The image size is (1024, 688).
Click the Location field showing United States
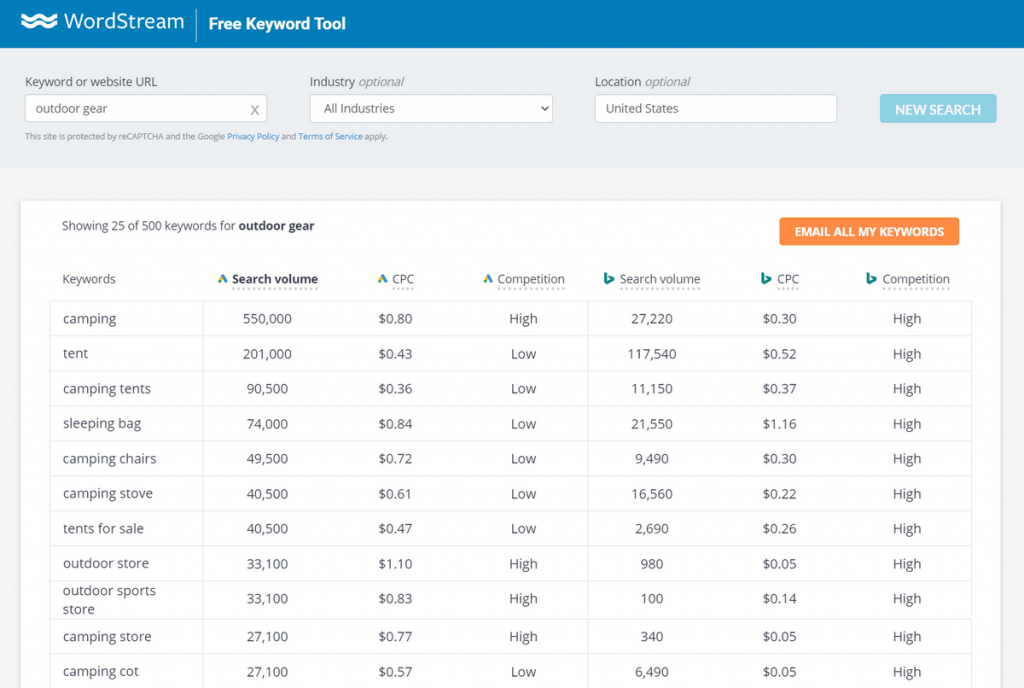715,108
